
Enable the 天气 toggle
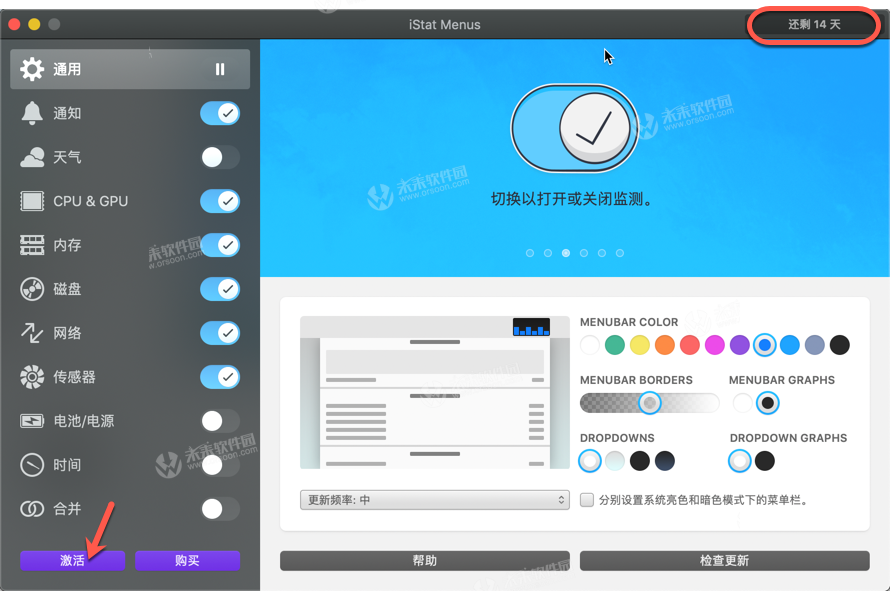[x=220, y=157]
